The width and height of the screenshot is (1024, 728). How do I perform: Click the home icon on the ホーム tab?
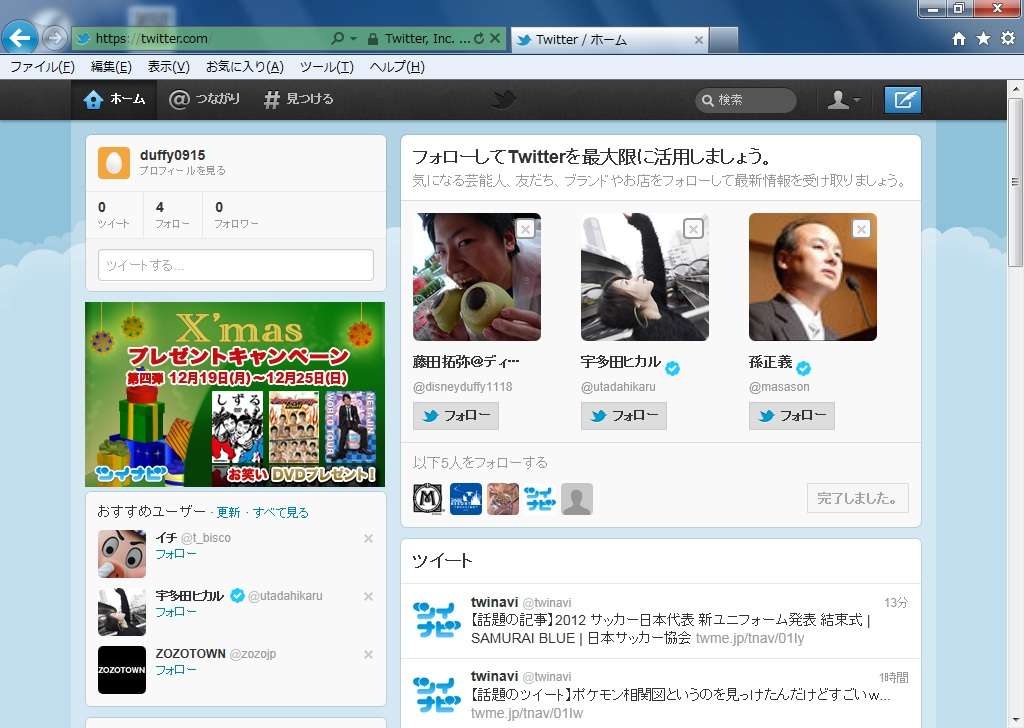[x=91, y=99]
